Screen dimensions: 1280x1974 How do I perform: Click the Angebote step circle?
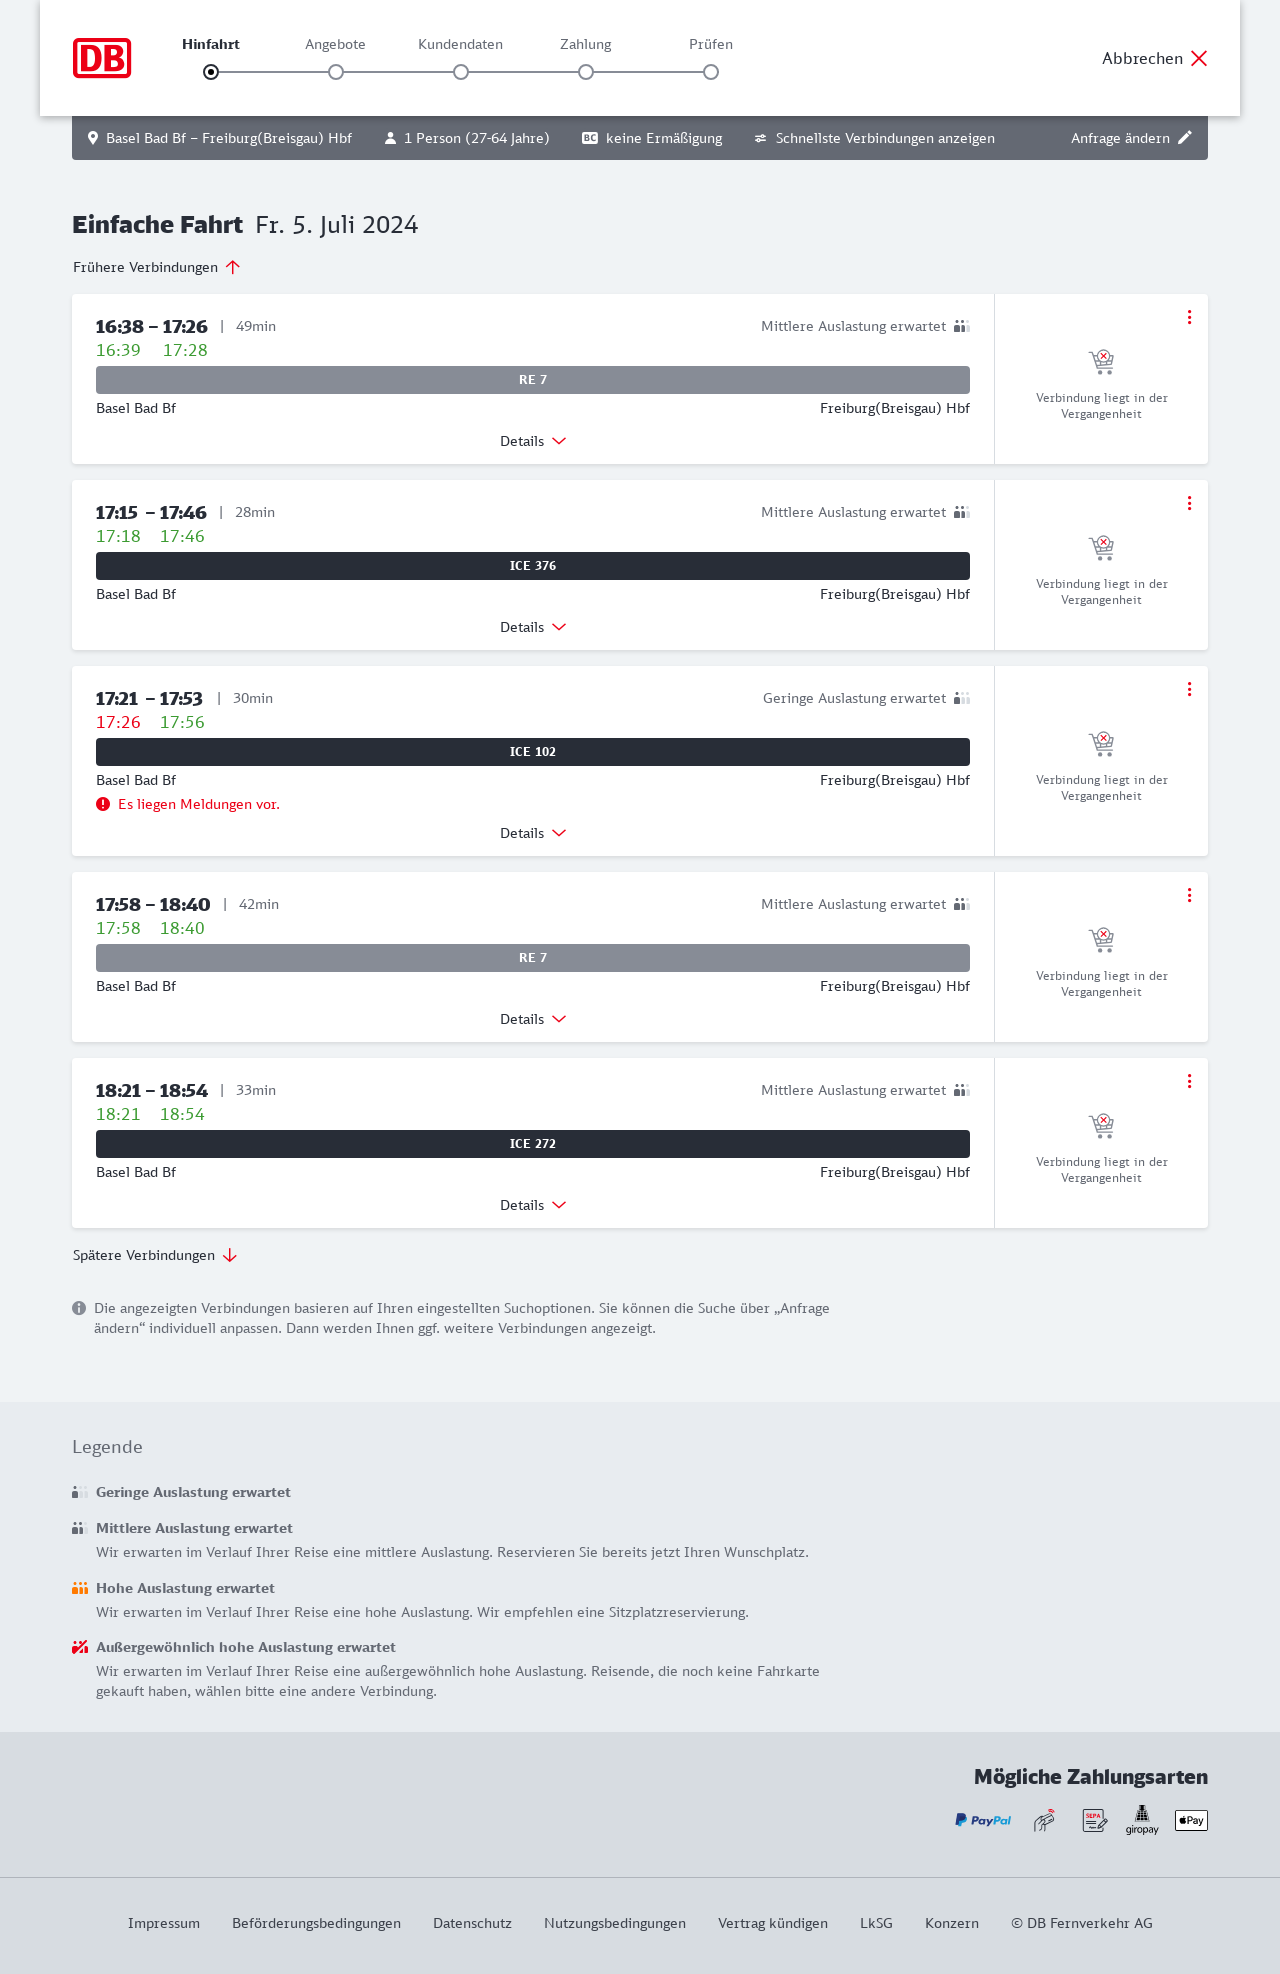336,72
